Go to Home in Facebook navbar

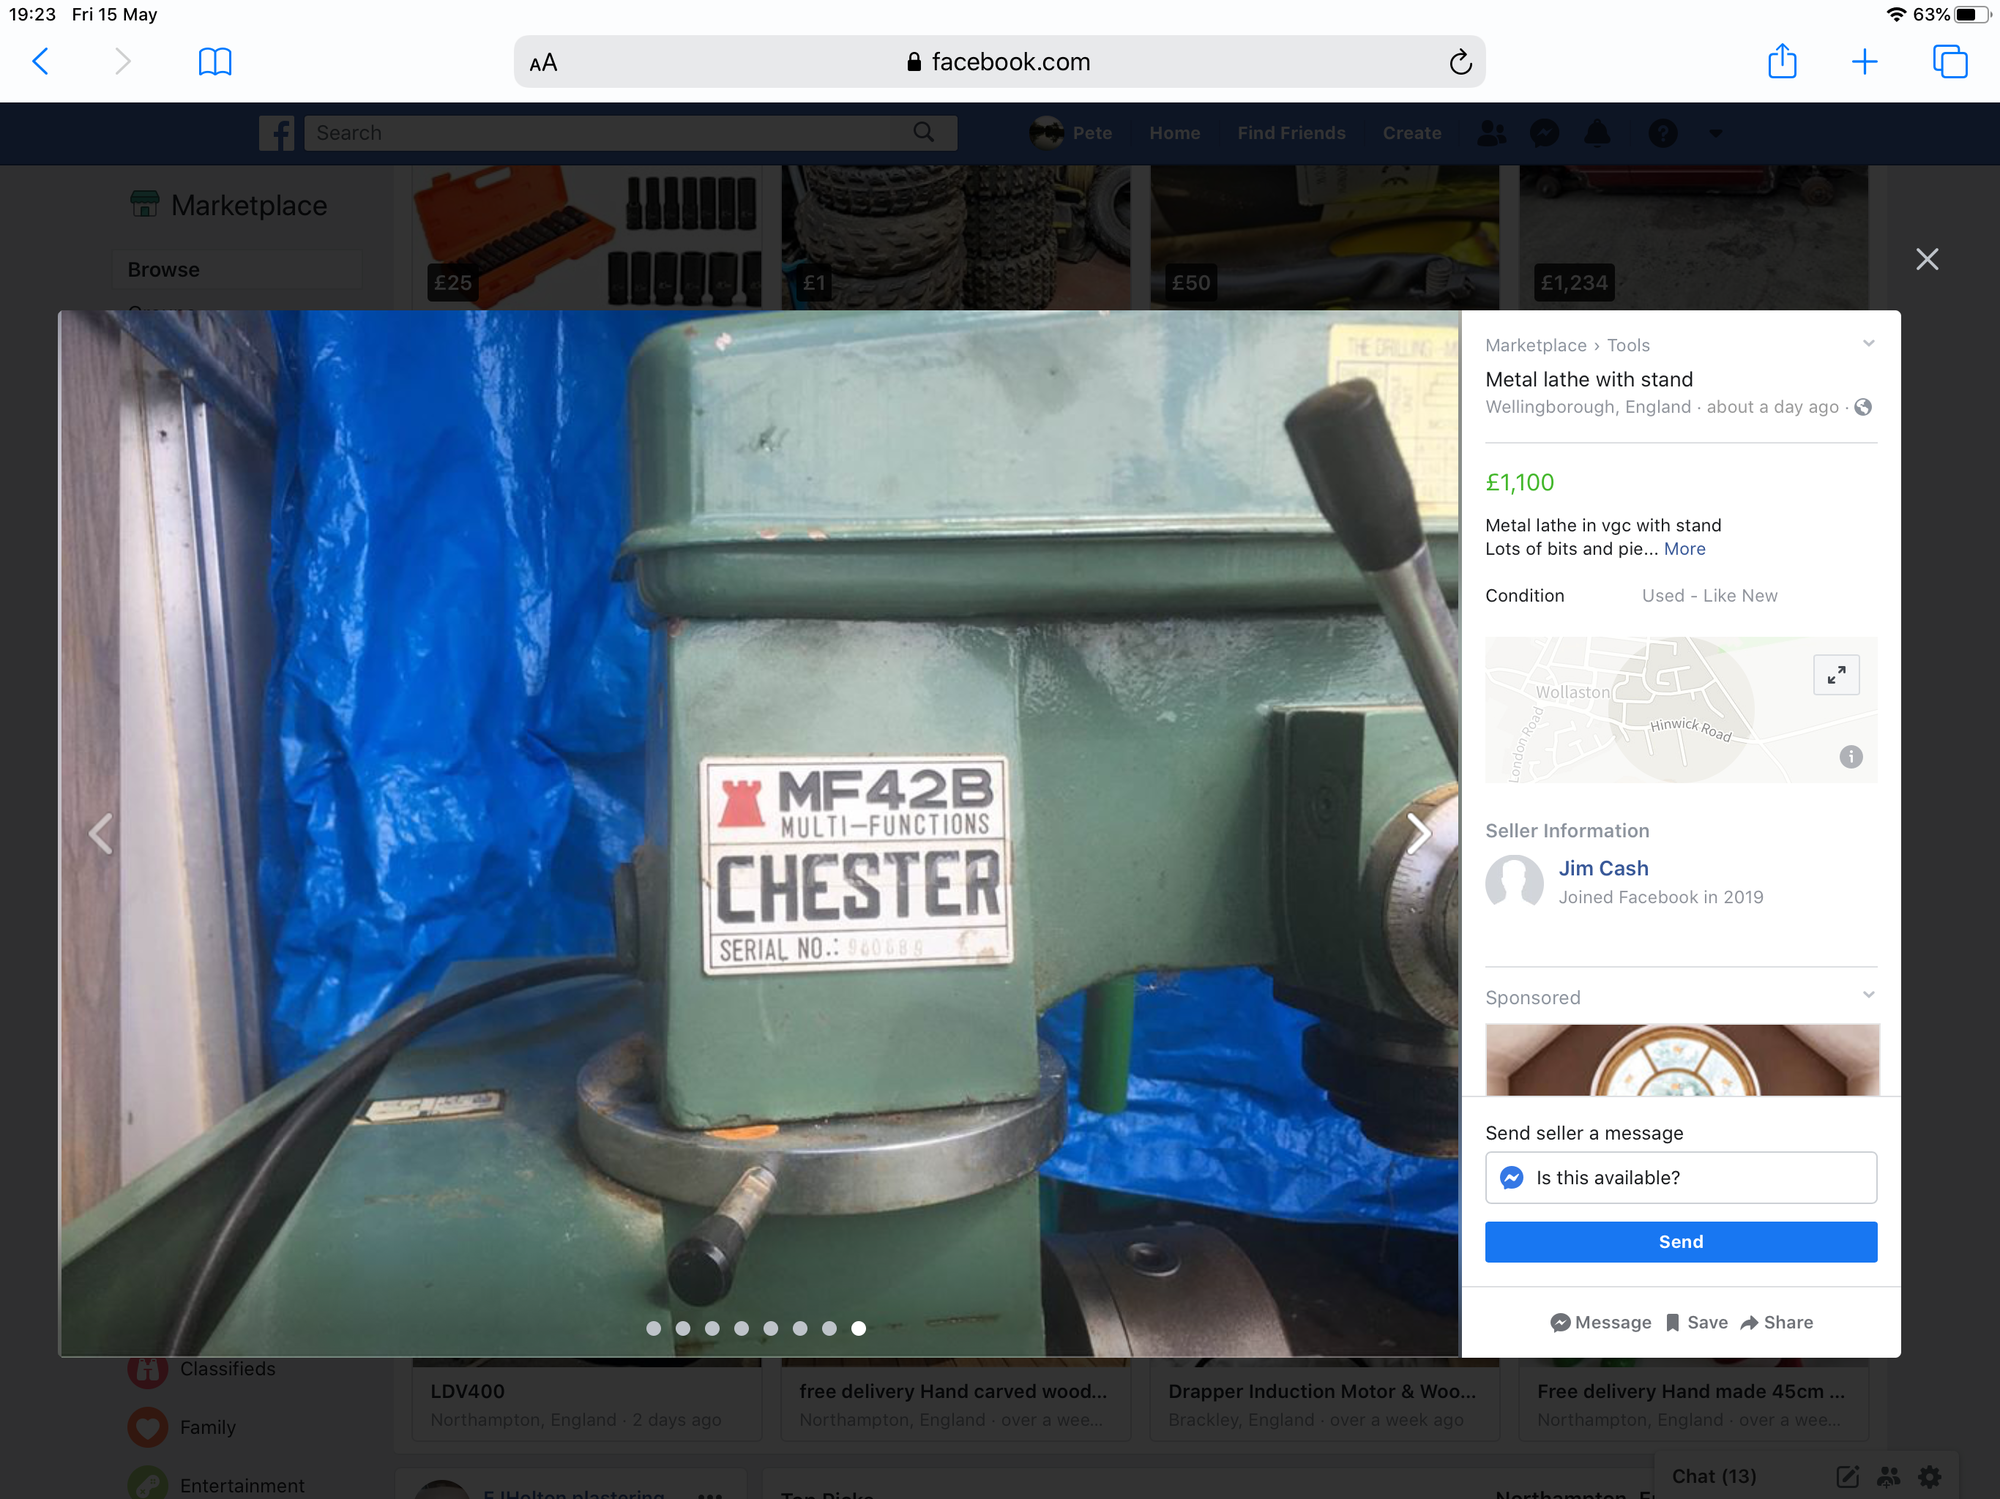[1174, 133]
